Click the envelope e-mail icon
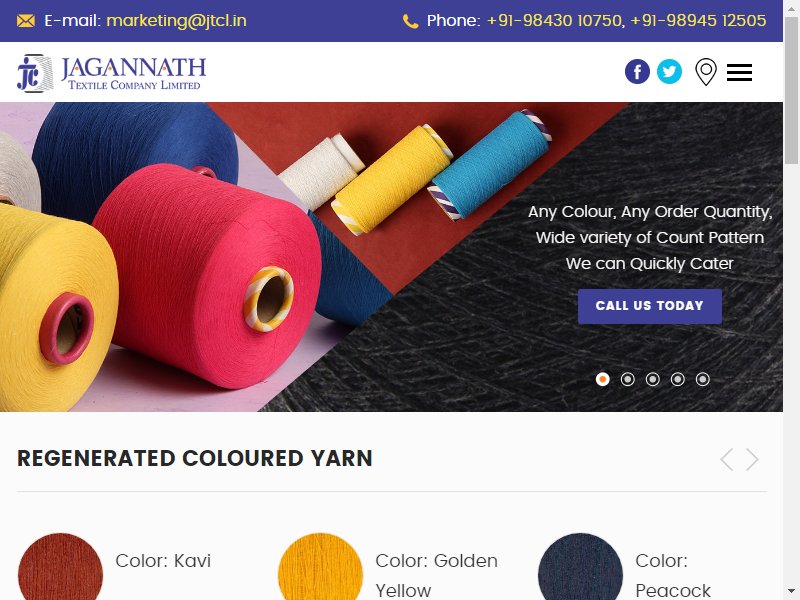Image resolution: width=800 pixels, height=600 pixels. 26,21
